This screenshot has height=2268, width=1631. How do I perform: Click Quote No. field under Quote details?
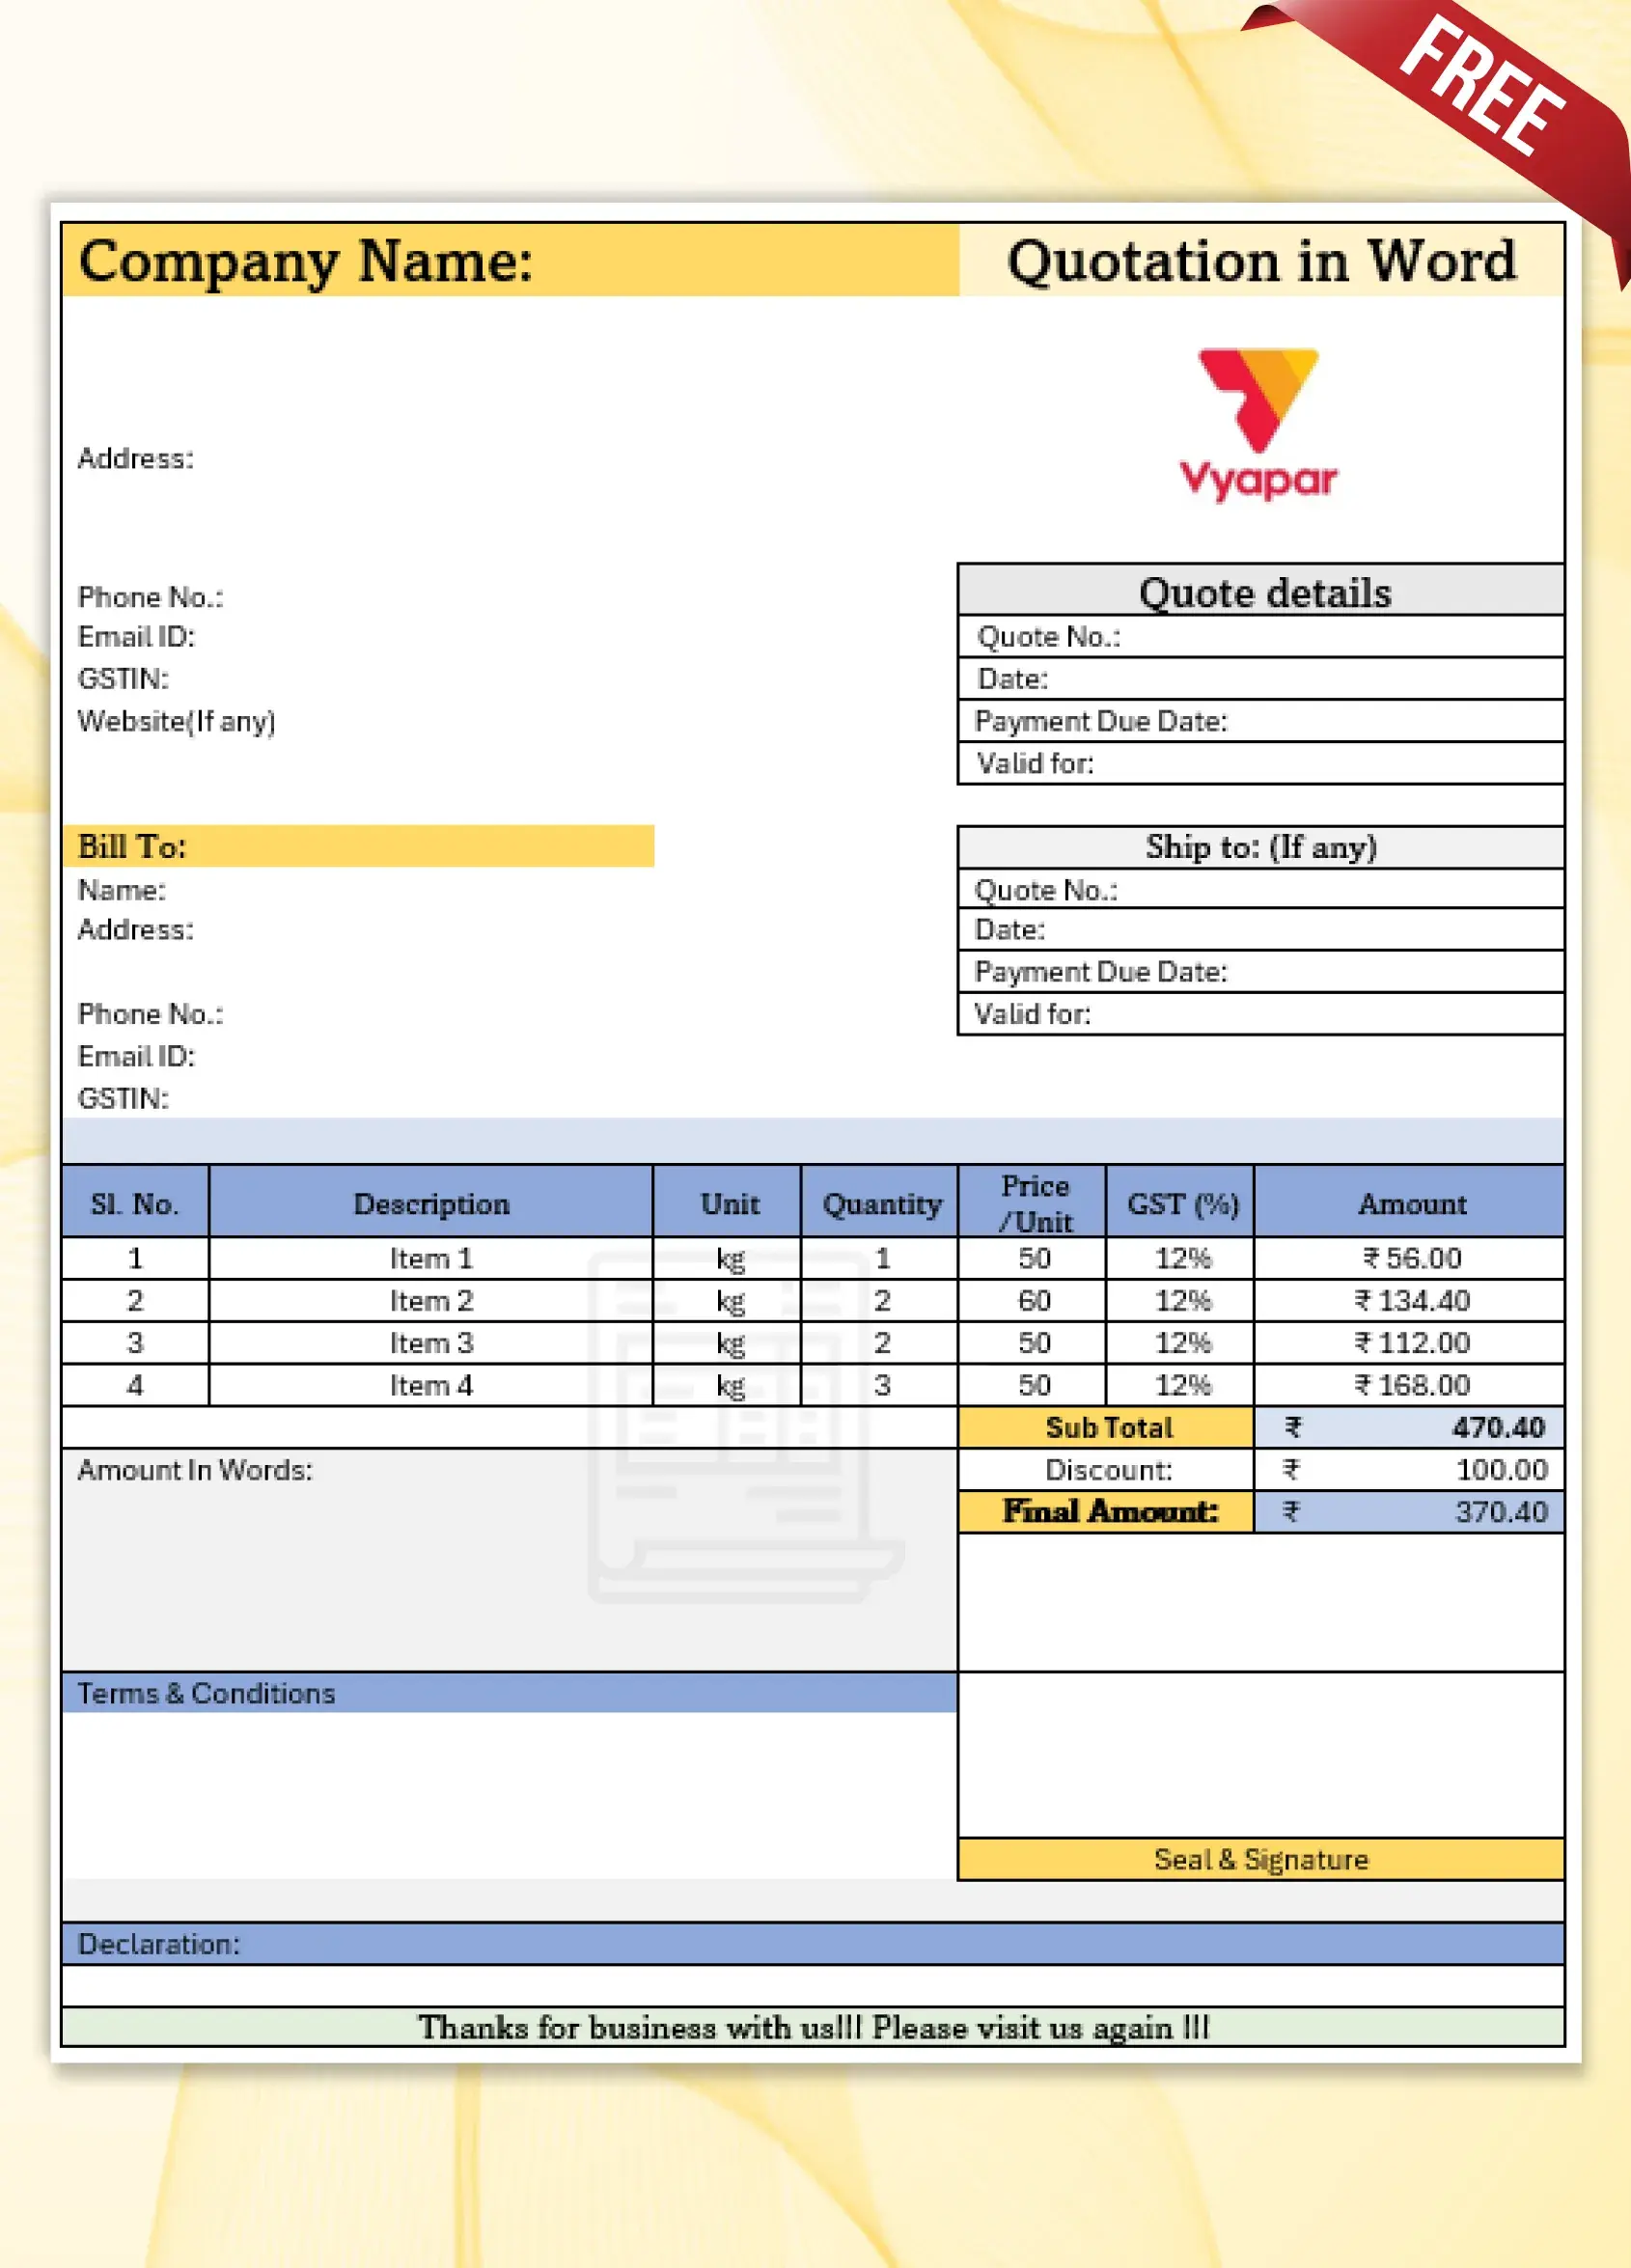click(x=1260, y=637)
